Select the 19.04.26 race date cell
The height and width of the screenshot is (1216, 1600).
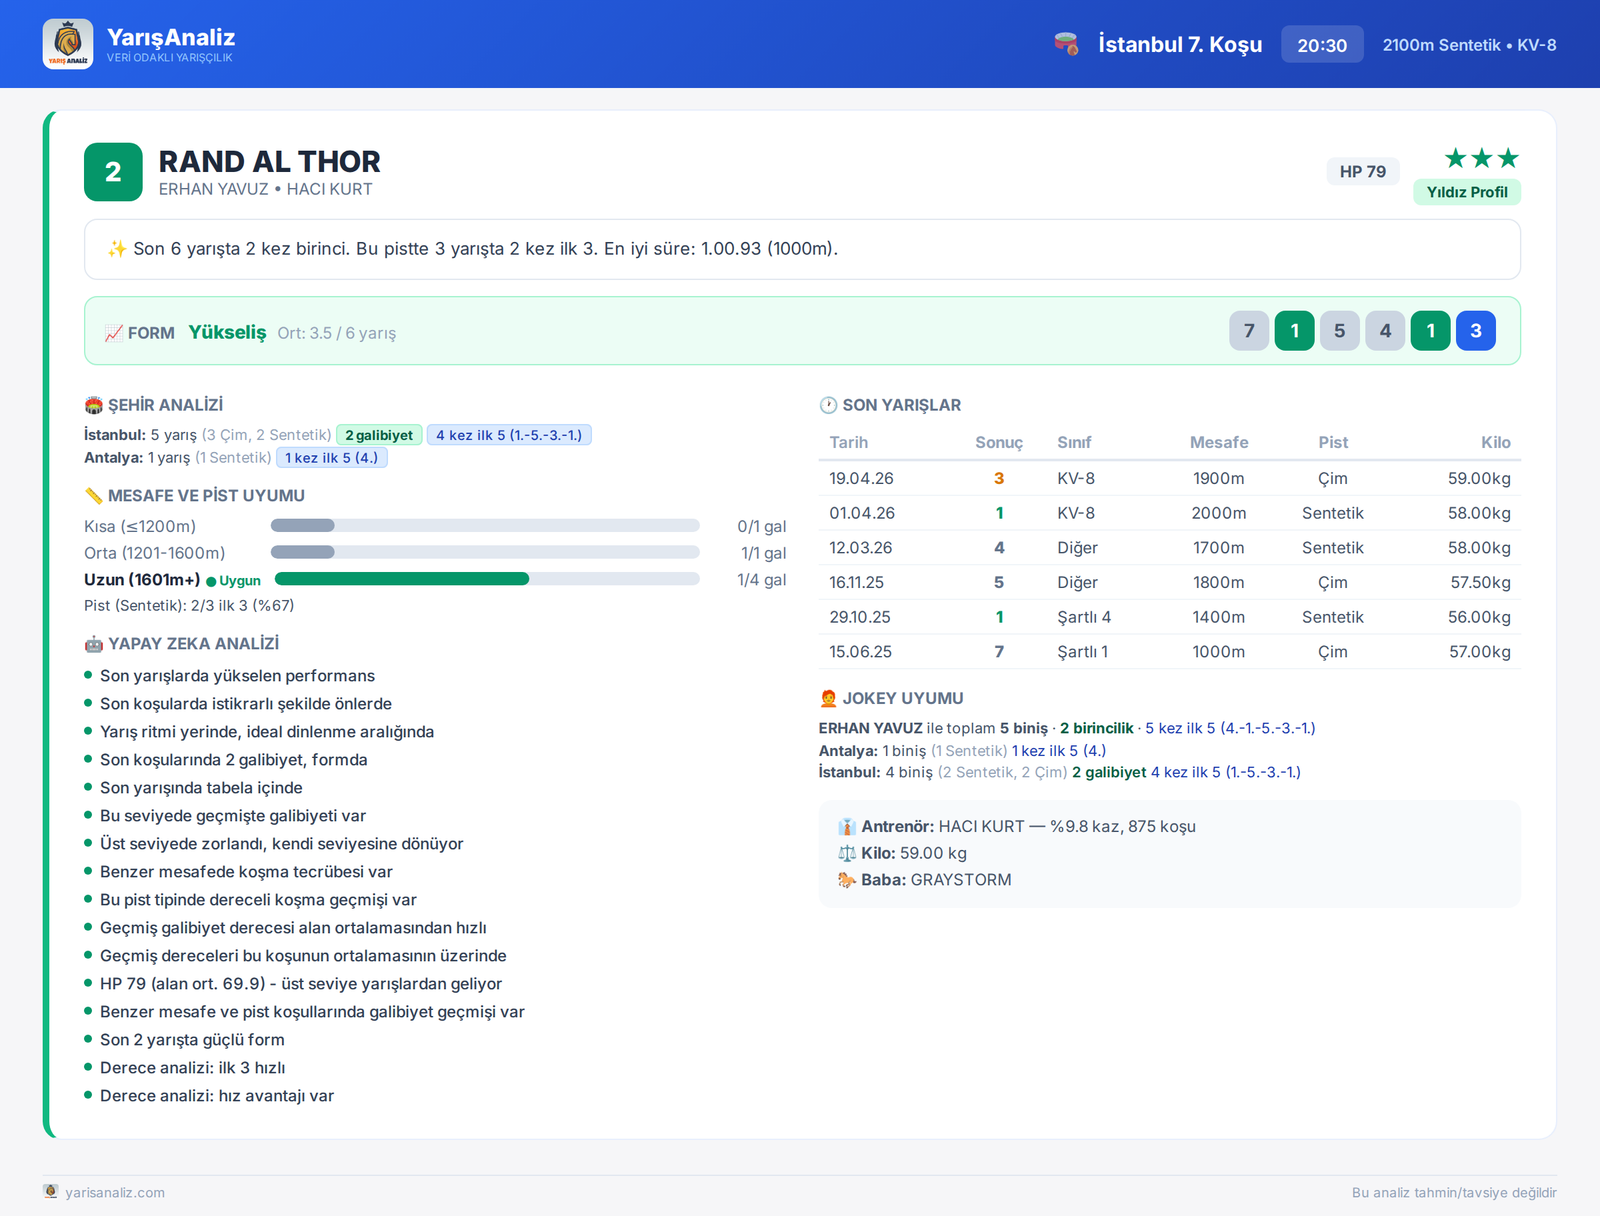pyautogui.click(x=862, y=479)
